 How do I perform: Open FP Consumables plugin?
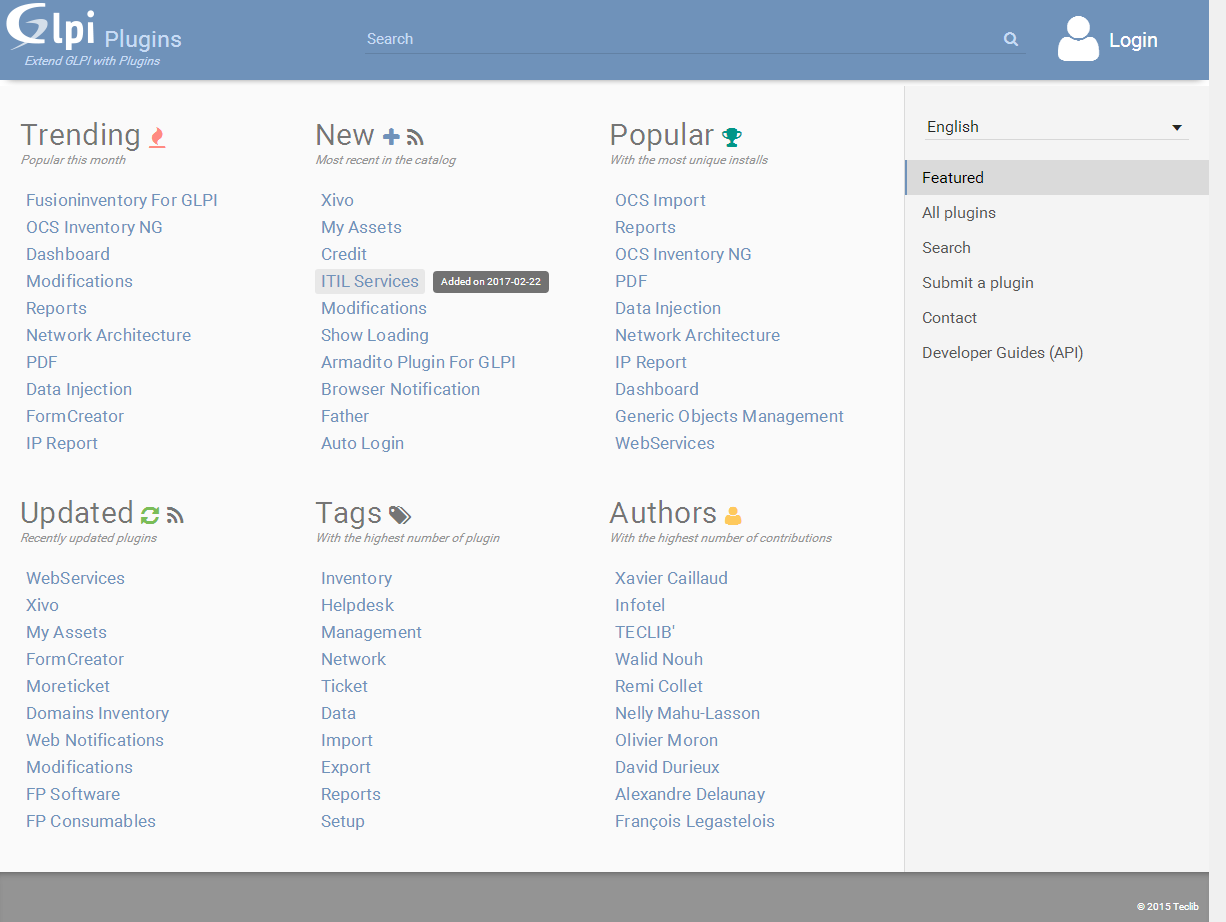click(x=91, y=821)
